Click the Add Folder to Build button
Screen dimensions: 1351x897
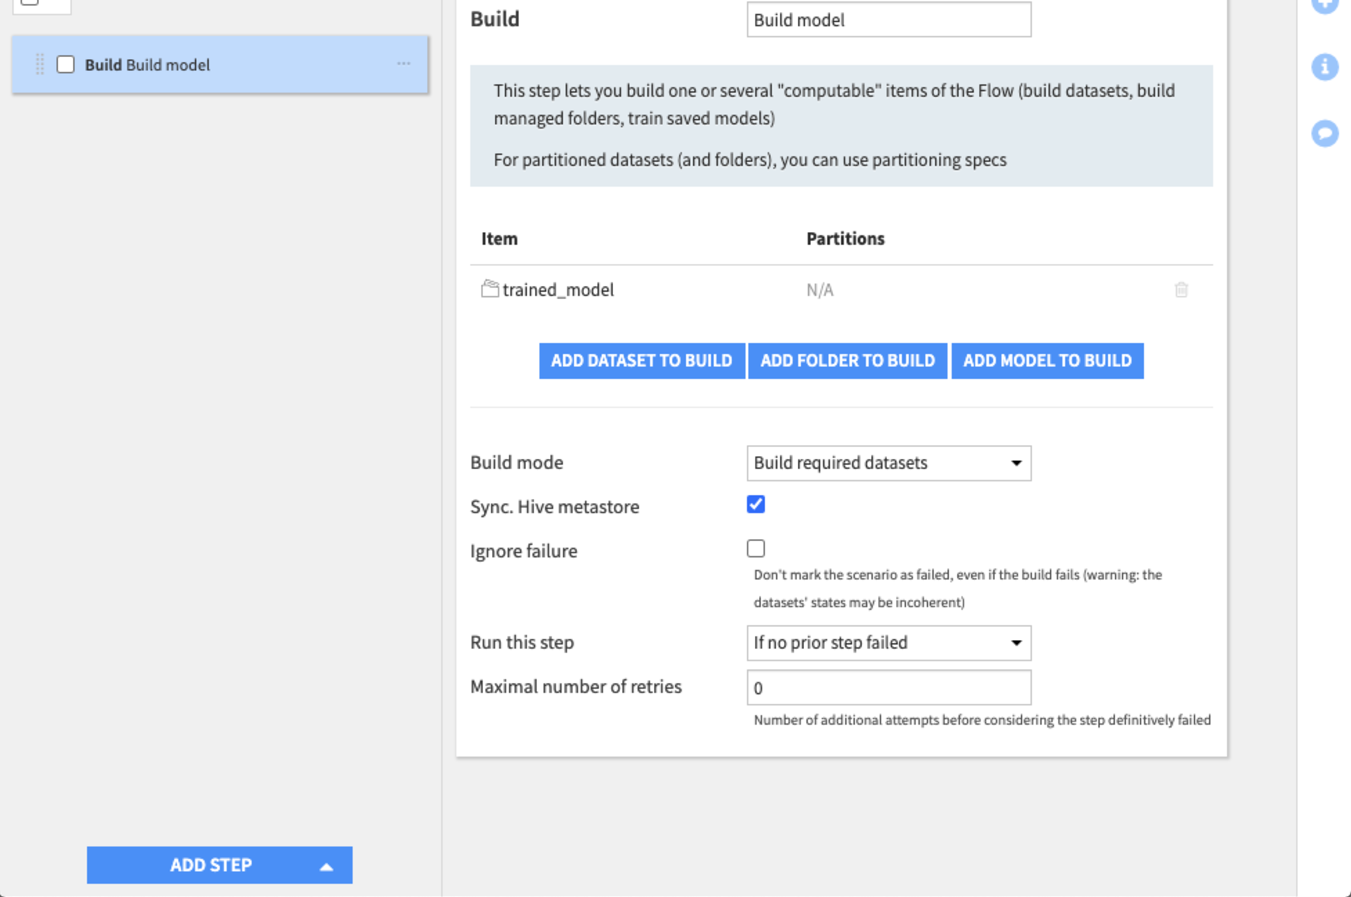coord(848,361)
